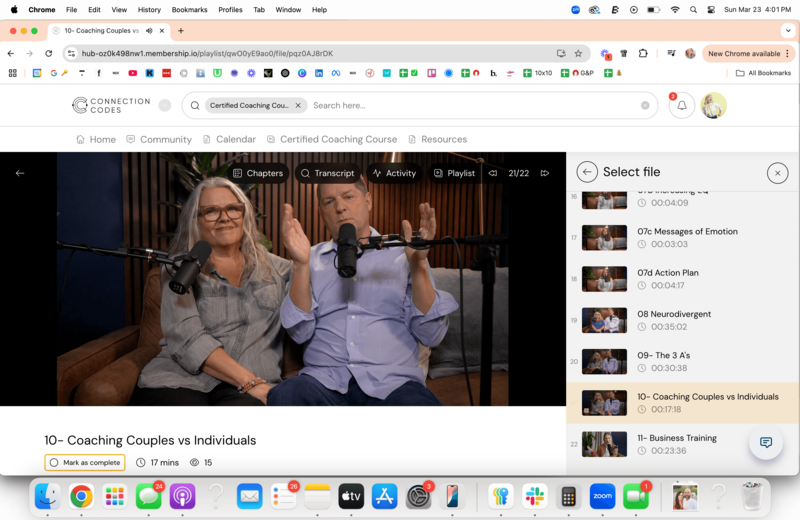
Task: Open Zoom from the dock
Action: 602,496
